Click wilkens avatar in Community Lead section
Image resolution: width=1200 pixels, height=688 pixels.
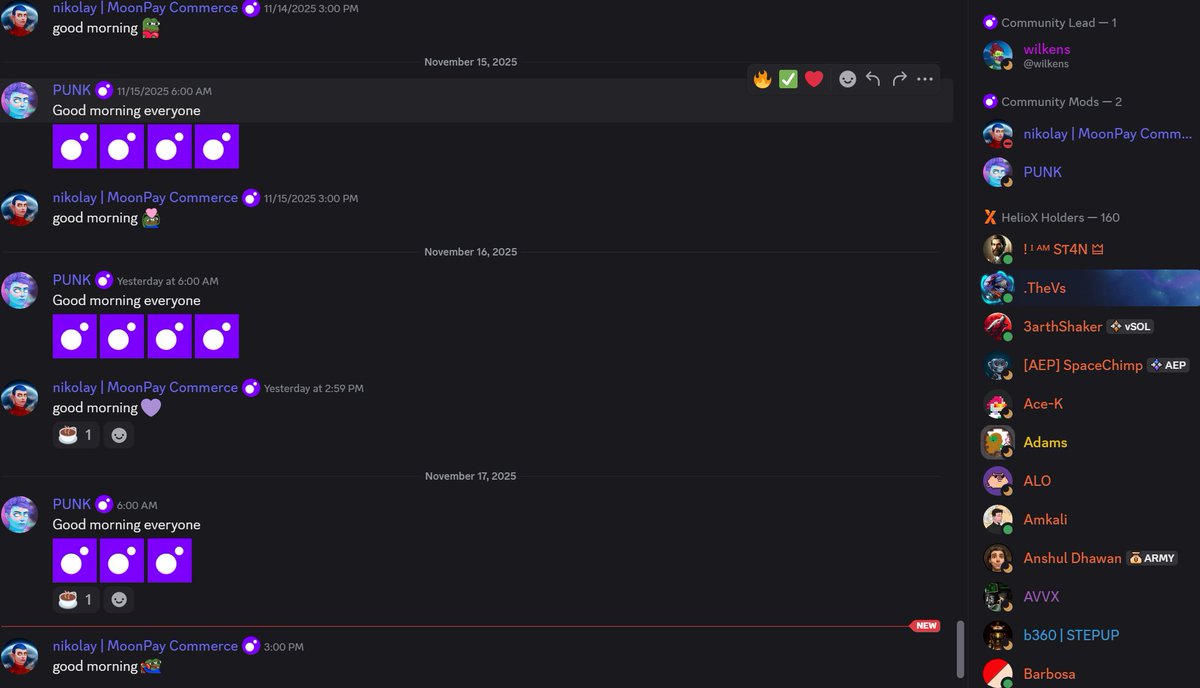point(998,56)
